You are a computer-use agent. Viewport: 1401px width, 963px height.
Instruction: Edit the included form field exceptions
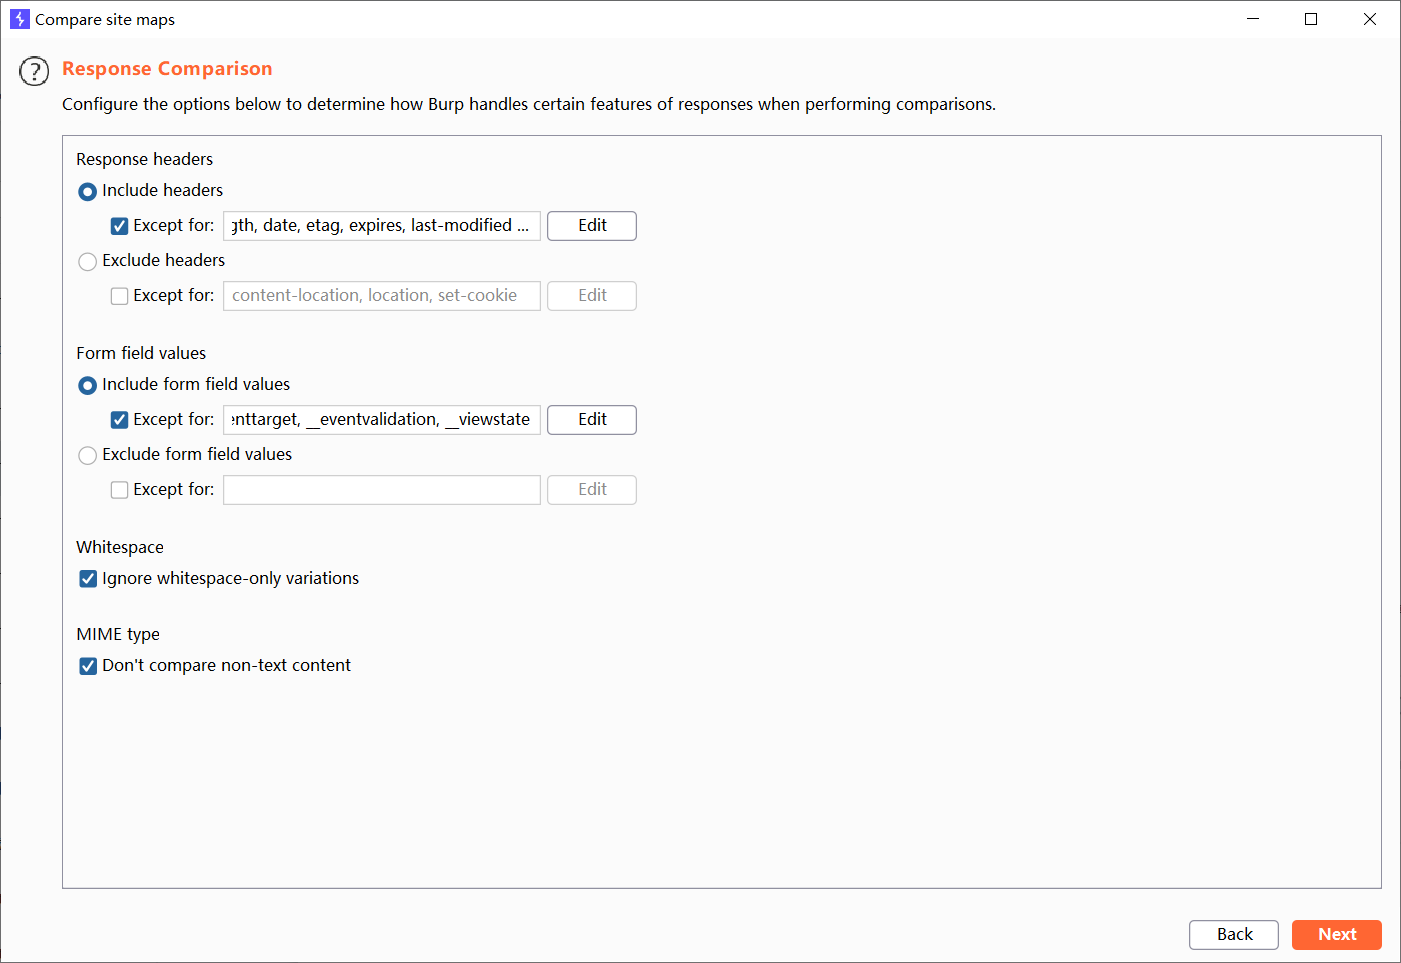(592, 420)
